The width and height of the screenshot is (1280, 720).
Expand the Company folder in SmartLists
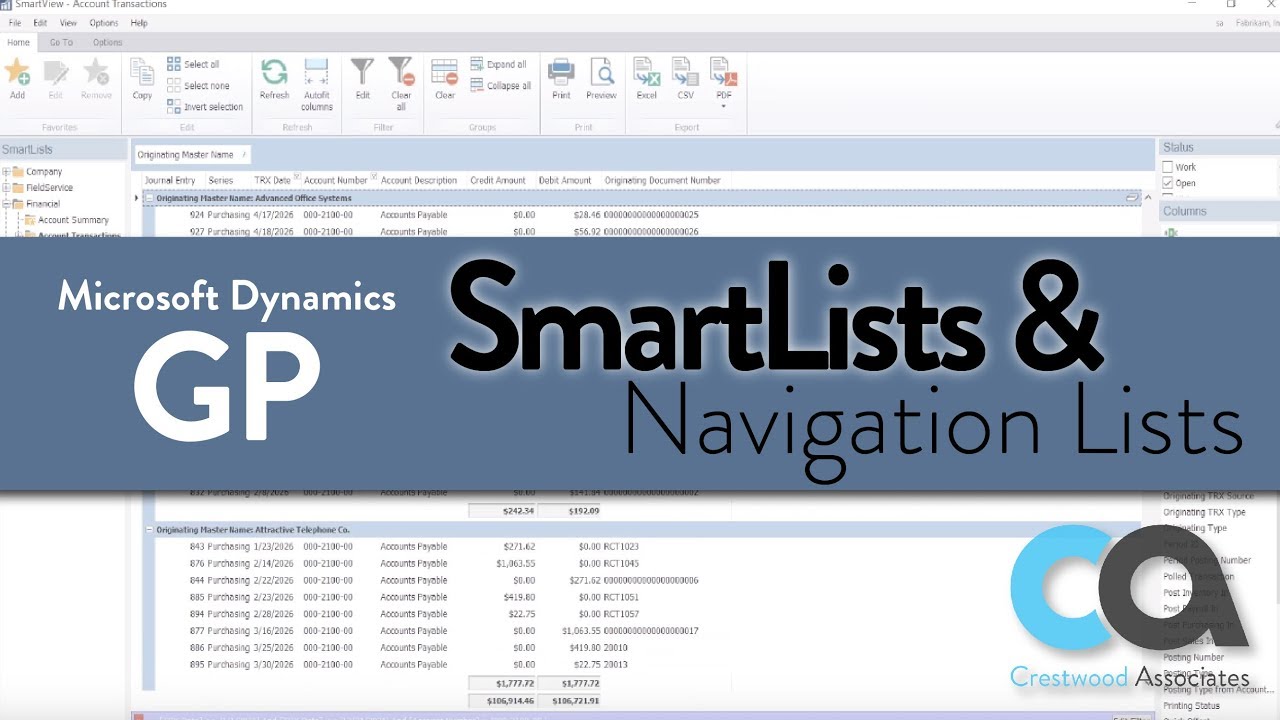[6, 172]
